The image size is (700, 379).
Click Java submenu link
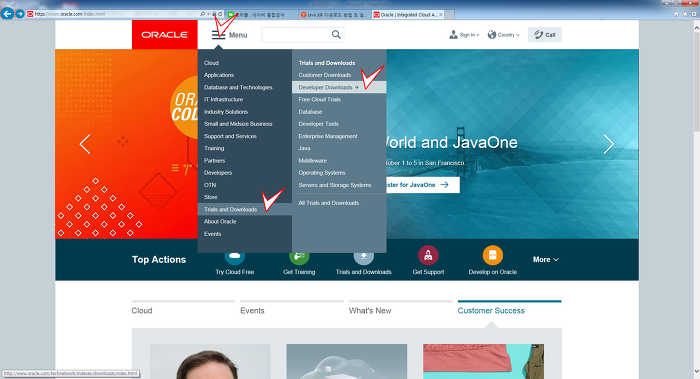click(x=304, y=148)
